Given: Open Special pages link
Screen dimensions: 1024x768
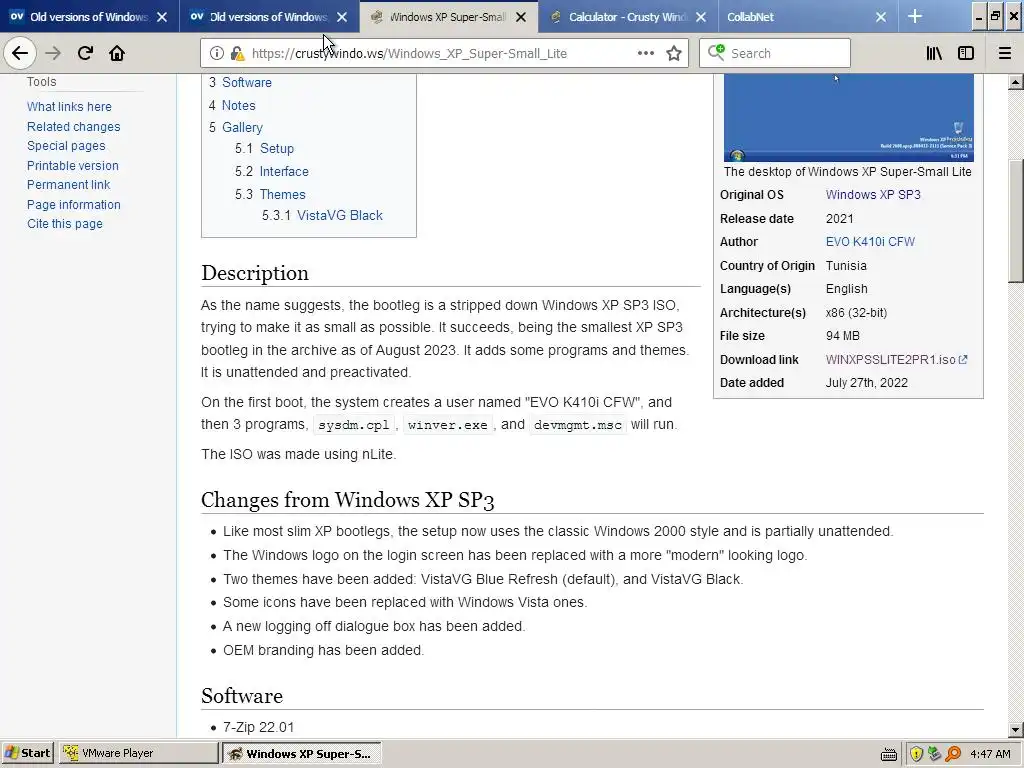Looking at the screenshot, I should pos(66,146).
